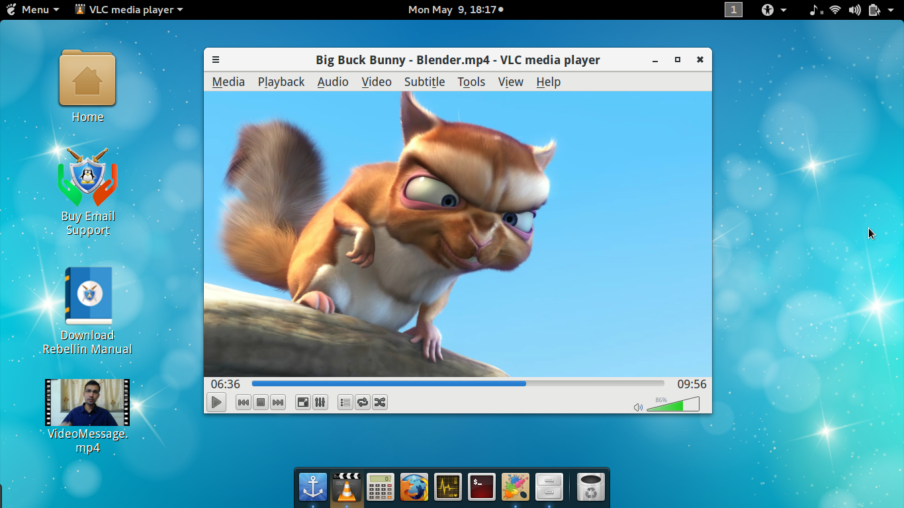Toggle the playlist view in VLC
The image size is (904, 508).
point(345,402)
